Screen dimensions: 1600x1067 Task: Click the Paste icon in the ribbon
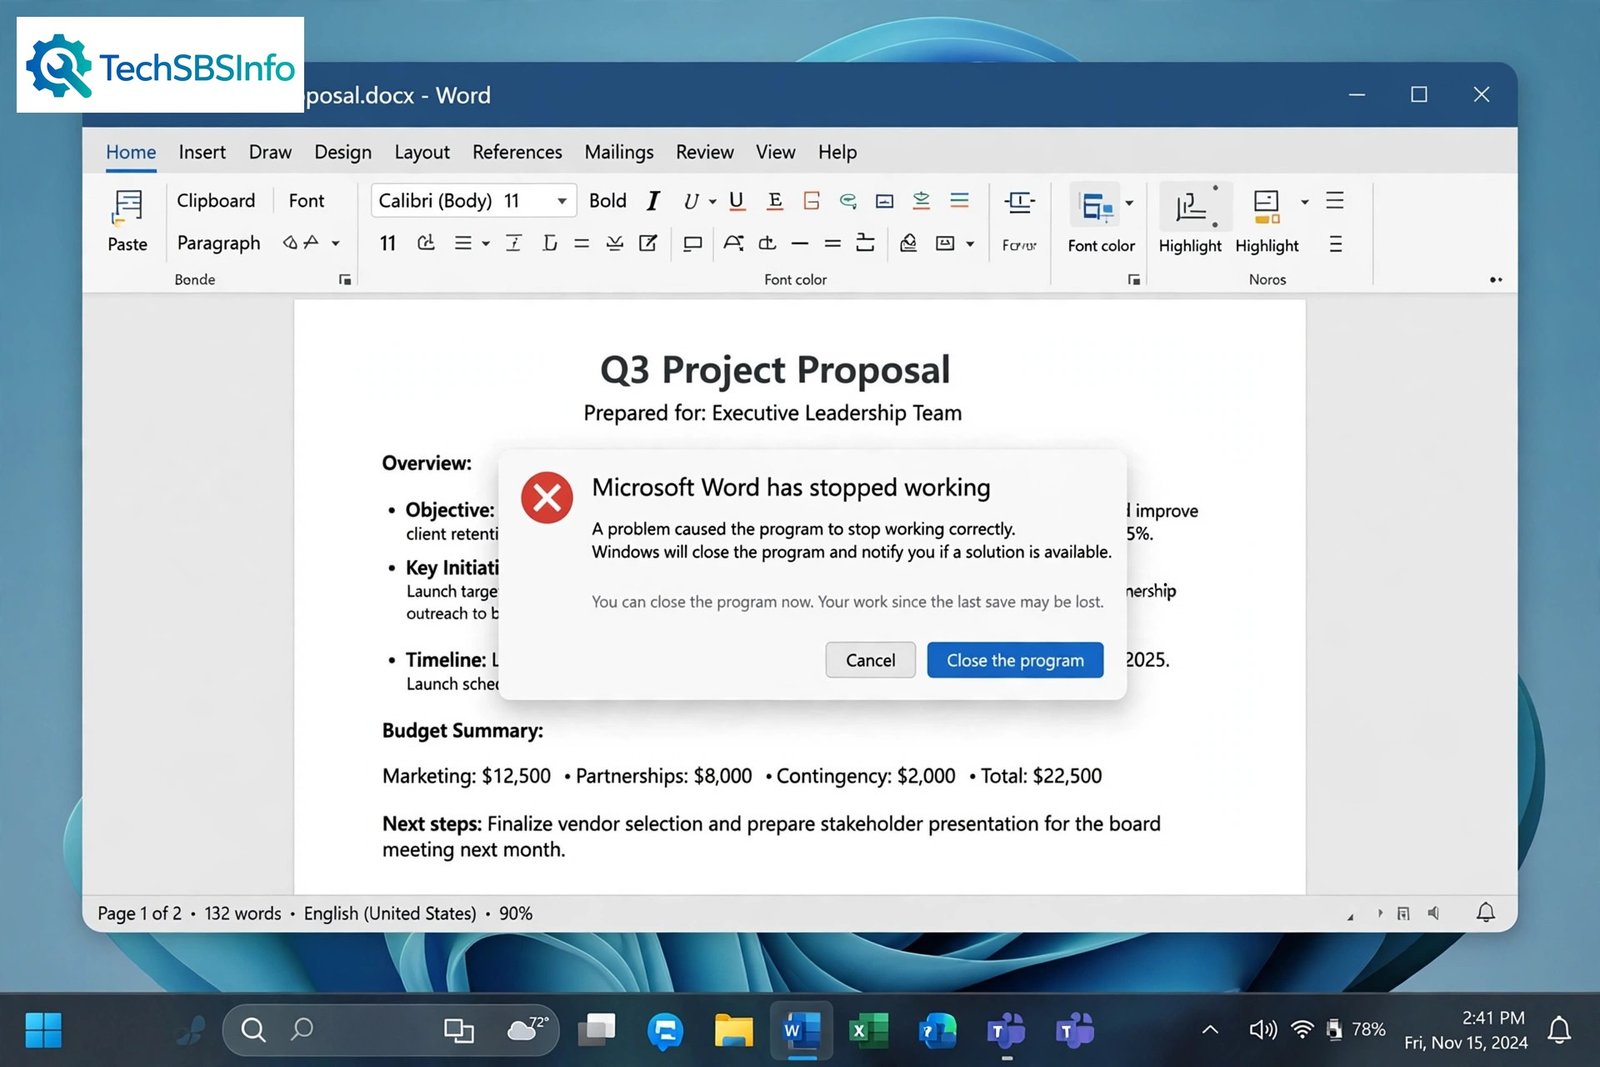coord(127,206)
